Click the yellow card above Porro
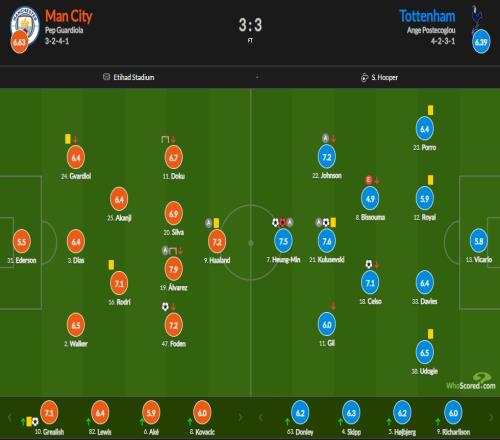This screenshot has height=440, width=500. [430, 110]
